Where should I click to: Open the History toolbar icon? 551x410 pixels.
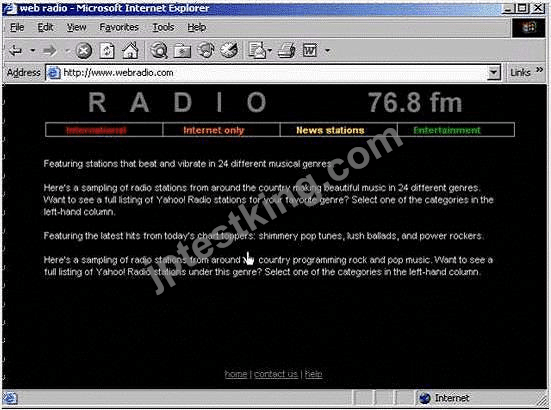pos(229,50)
